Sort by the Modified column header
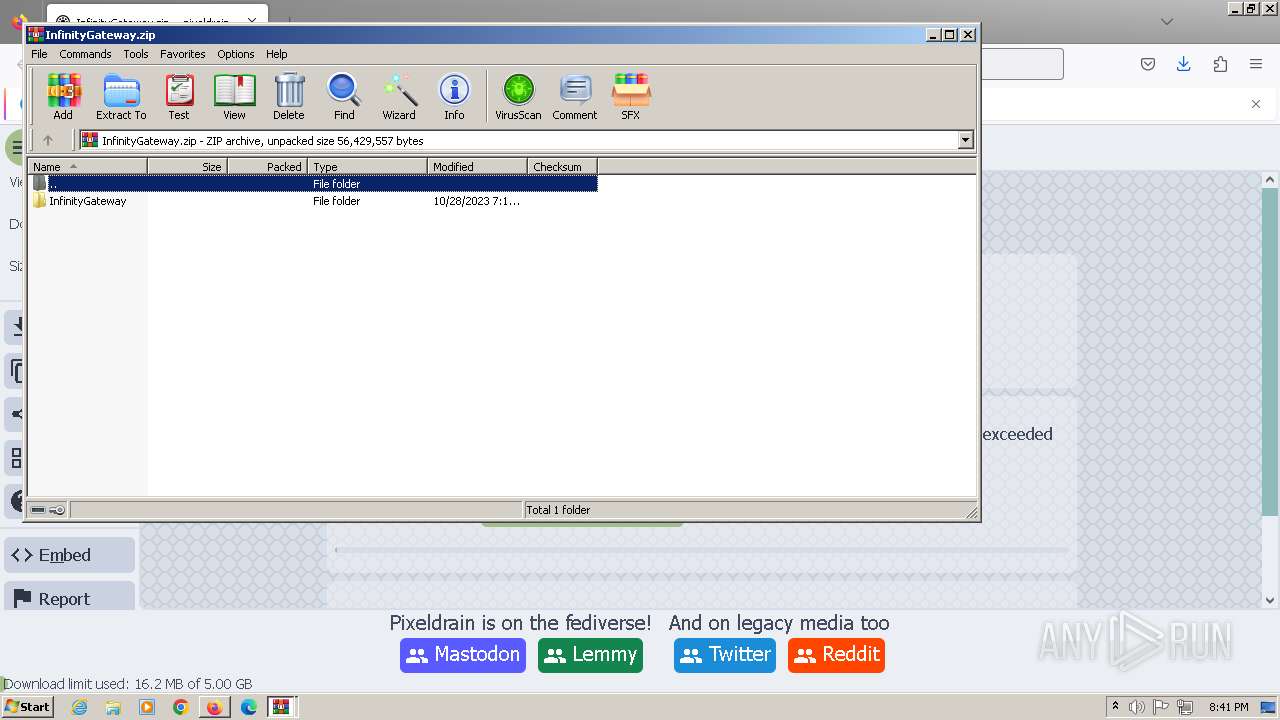This screenshot has height=720, width=1280. click(x=477, y=167)
